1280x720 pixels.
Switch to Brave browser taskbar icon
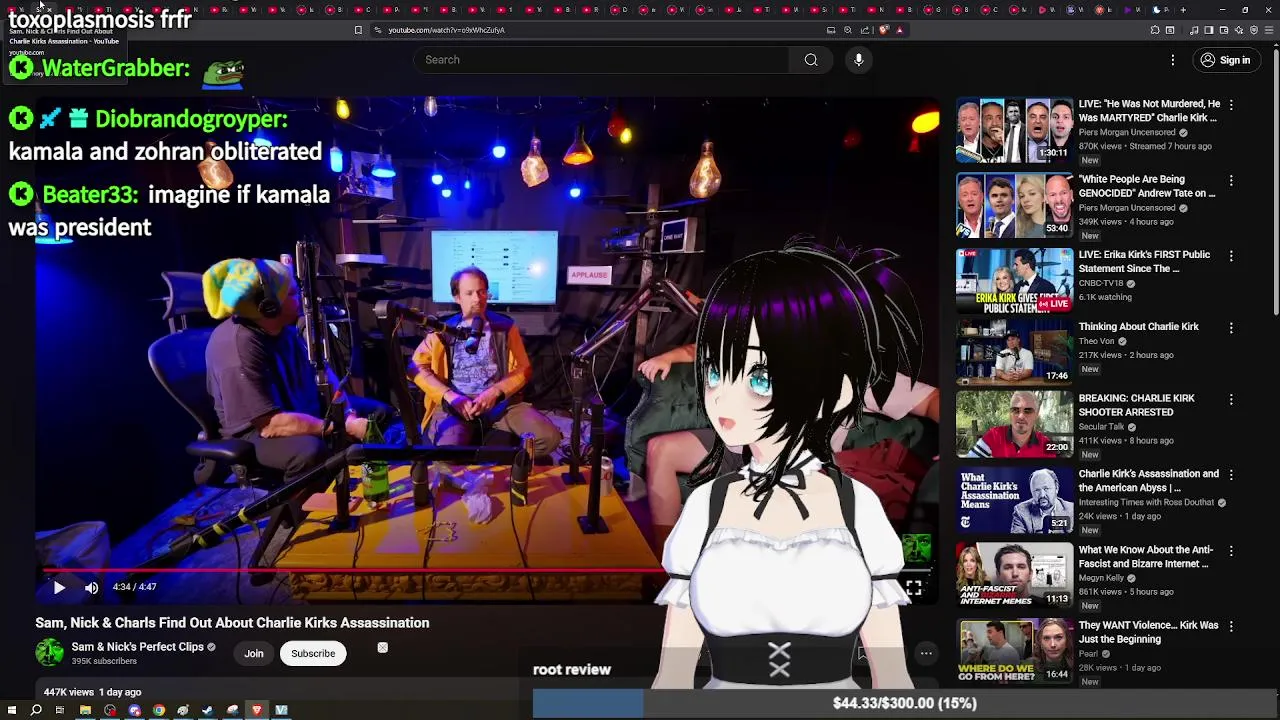pyautogui.click(x=257, y=710)
